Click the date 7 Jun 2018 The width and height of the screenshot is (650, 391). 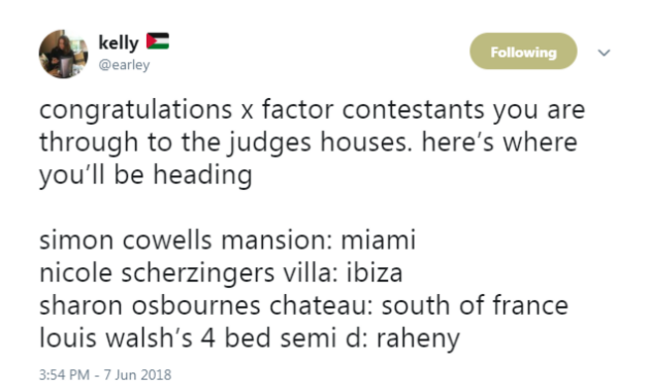[137, 375]
